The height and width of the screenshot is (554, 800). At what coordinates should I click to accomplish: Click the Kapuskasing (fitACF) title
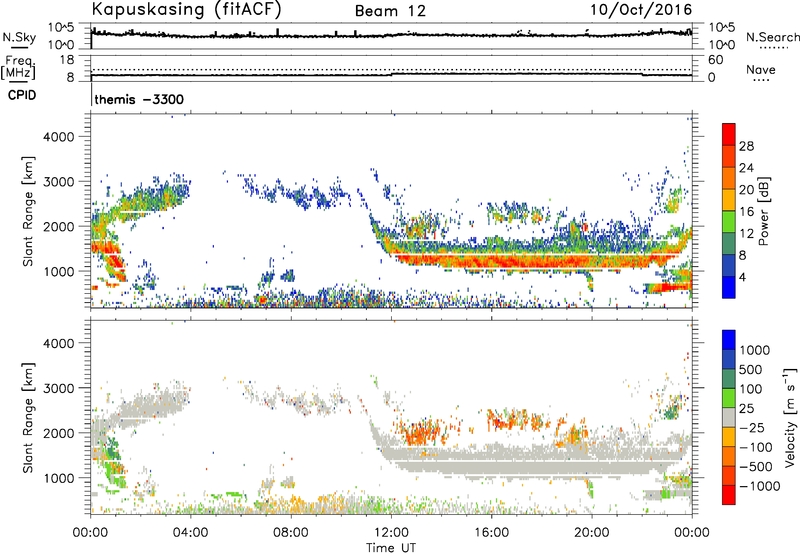(186, 9)
